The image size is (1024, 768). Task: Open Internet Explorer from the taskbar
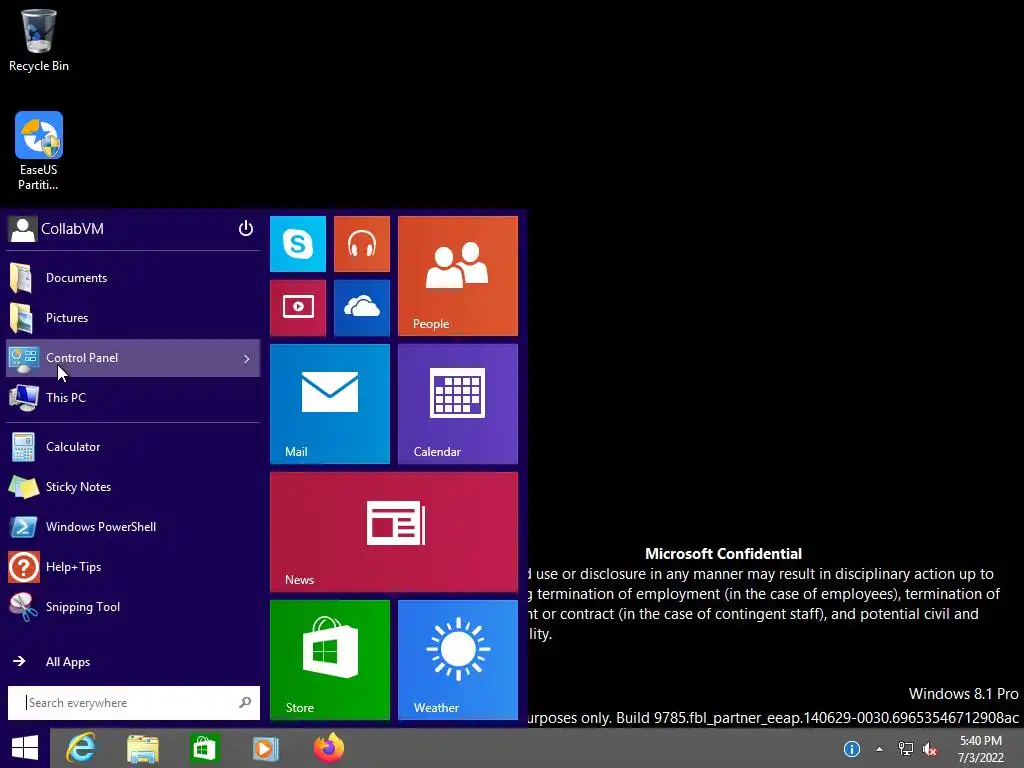coord(81,748)
